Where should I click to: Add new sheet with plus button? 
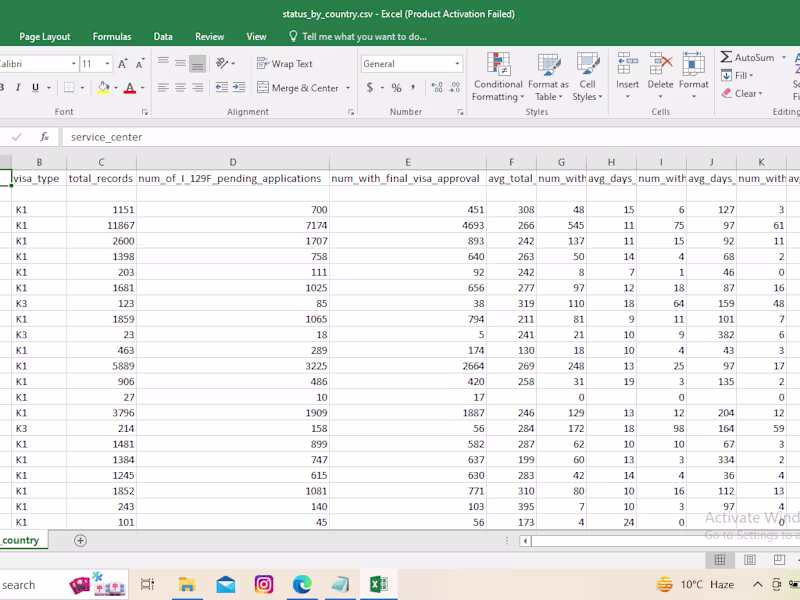tap(80, 541)
